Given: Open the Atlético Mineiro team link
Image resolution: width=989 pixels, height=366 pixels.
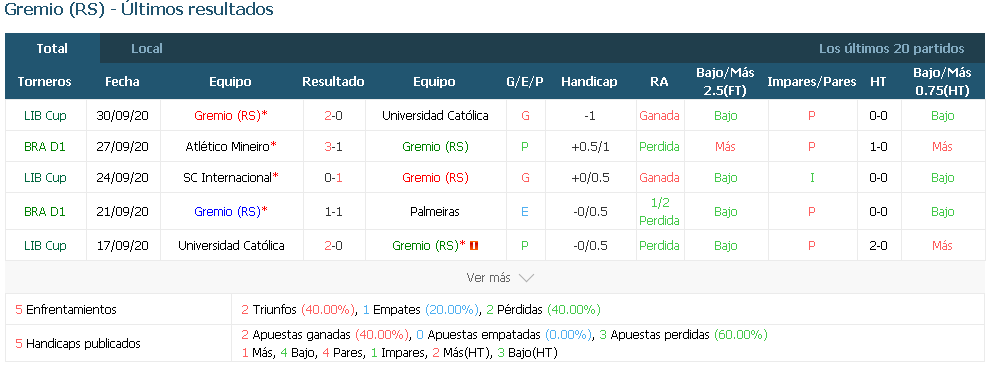Looking at the screenshot, I should tap(228, 146).
